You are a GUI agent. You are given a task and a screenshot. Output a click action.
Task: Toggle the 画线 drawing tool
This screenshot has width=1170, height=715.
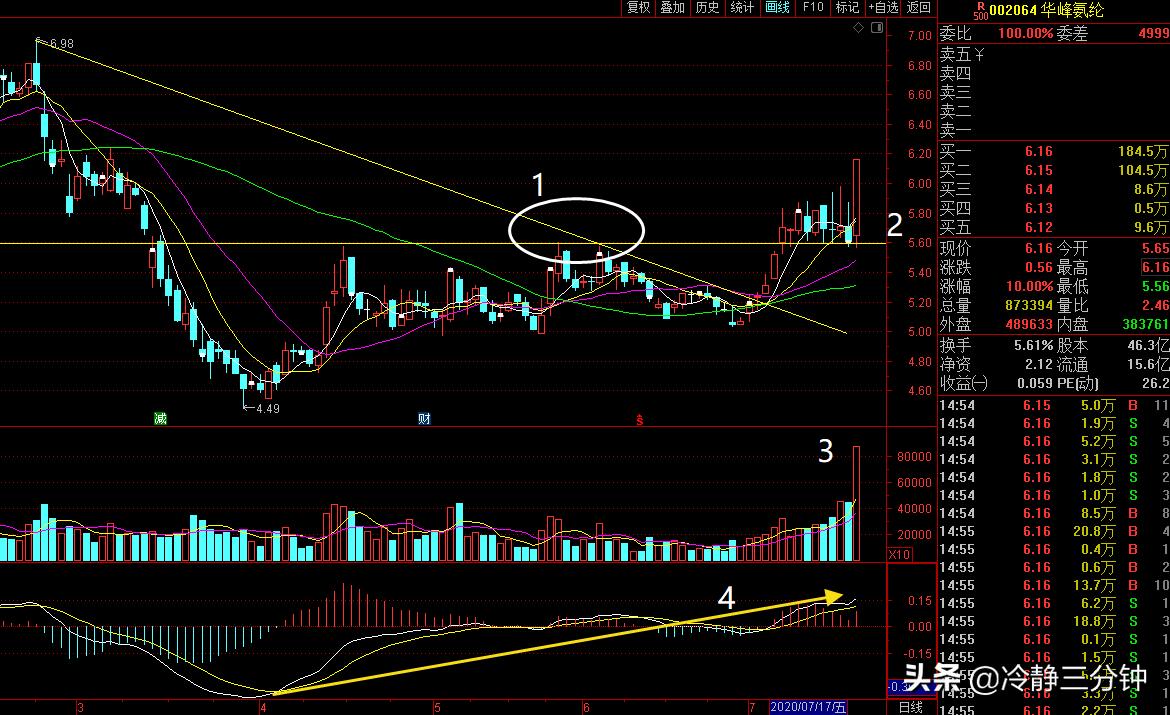pyautogui.click(x=777, y=7)
